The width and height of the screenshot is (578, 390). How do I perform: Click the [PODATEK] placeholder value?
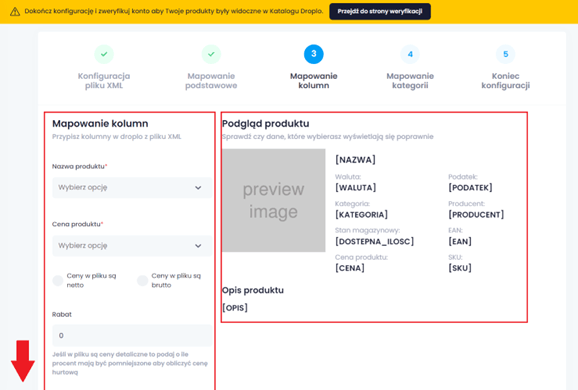470,188
